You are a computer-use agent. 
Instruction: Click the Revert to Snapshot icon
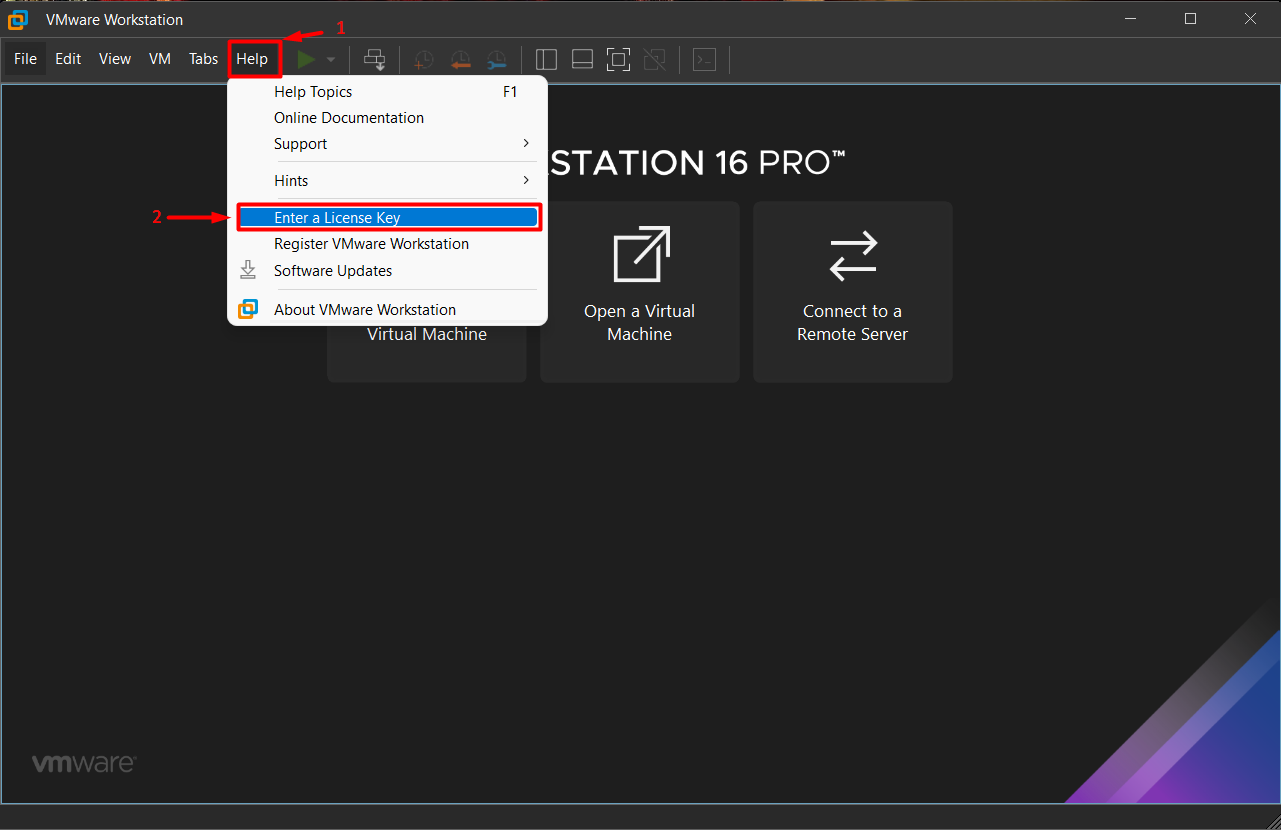(460, 60)
